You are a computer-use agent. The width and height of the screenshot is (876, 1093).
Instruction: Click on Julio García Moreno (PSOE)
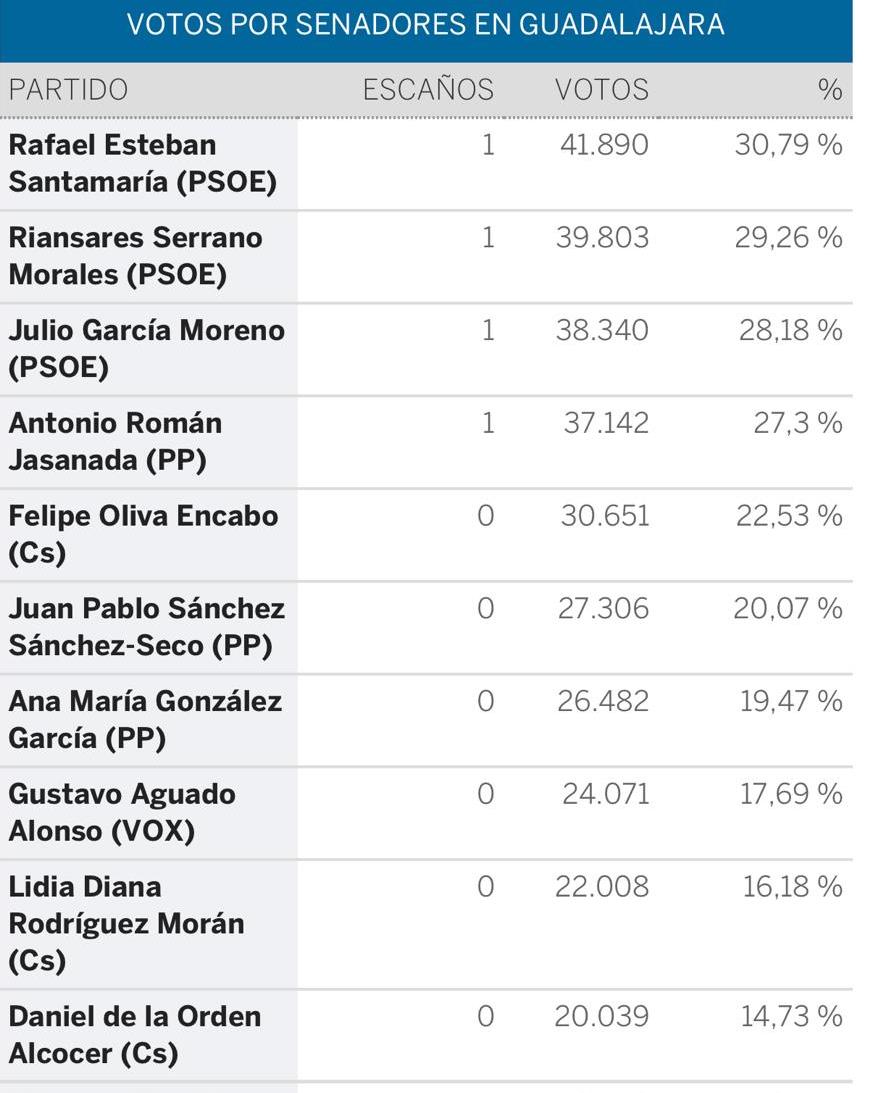click(146, 348)
